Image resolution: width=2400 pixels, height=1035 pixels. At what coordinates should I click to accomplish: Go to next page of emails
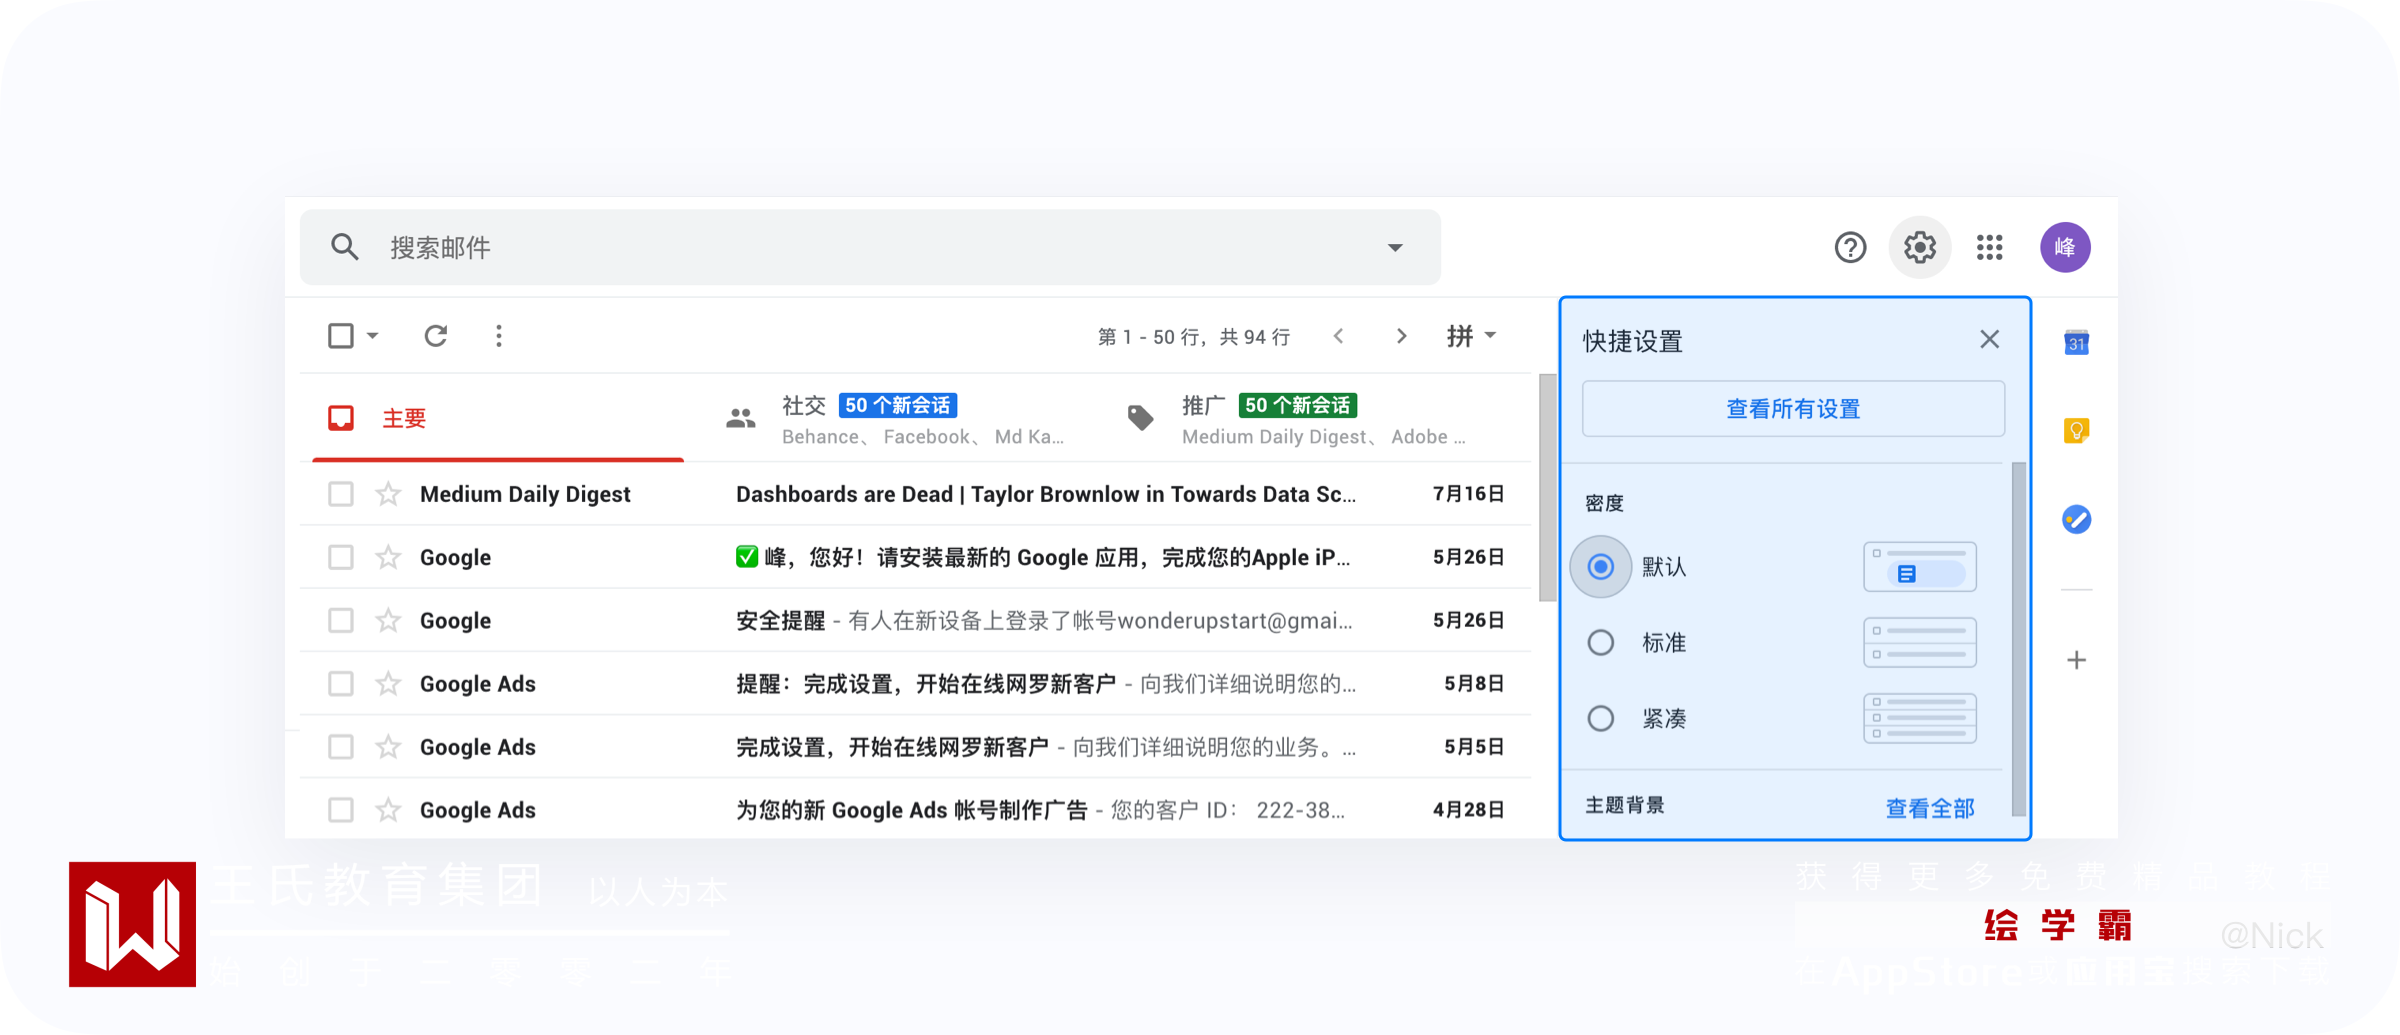pyautogui.click(x=1401, y=336)
